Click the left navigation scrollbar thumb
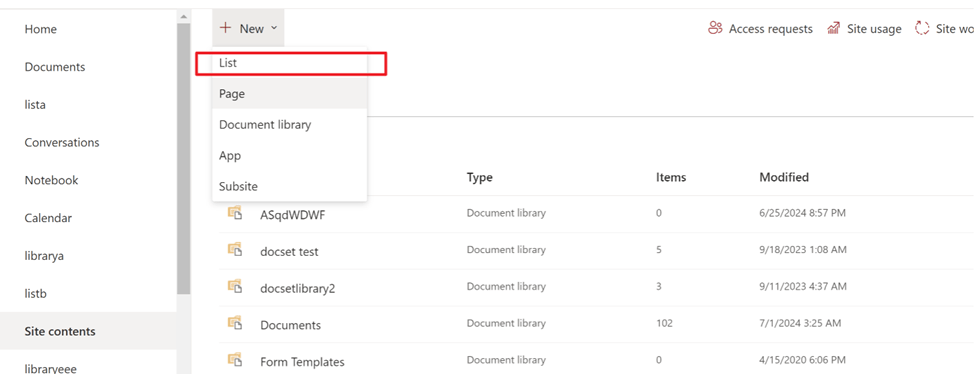The width and height of the screenshot is (975, 374). click(183, 159)
